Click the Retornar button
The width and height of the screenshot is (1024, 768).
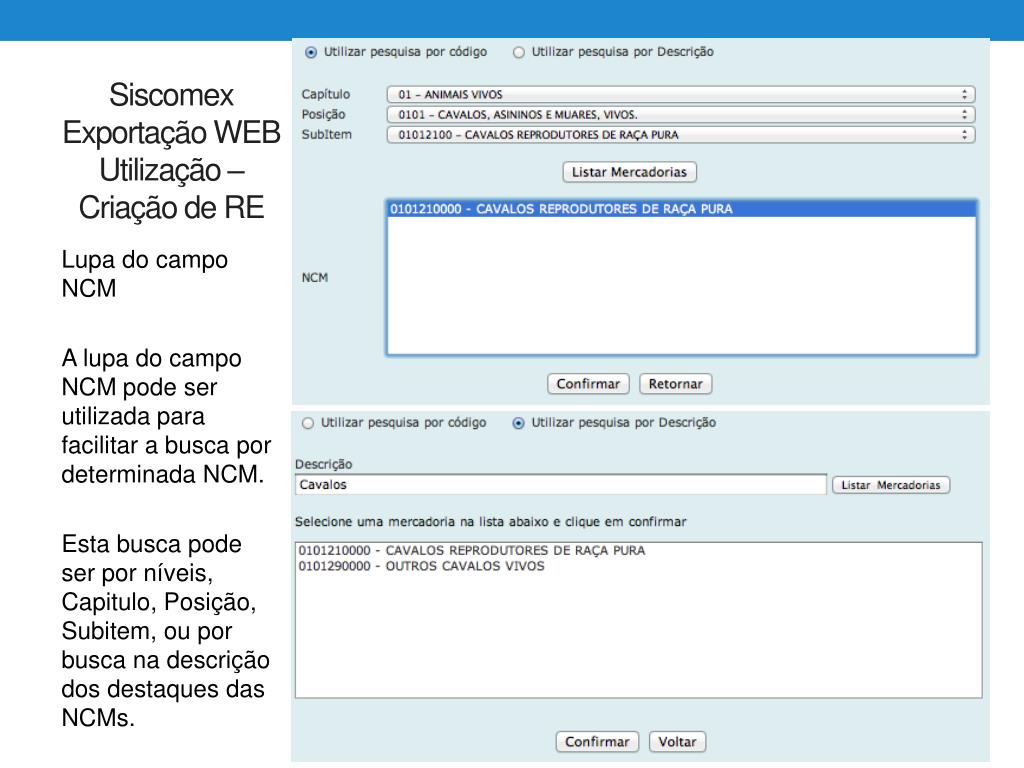coord(675,384)
